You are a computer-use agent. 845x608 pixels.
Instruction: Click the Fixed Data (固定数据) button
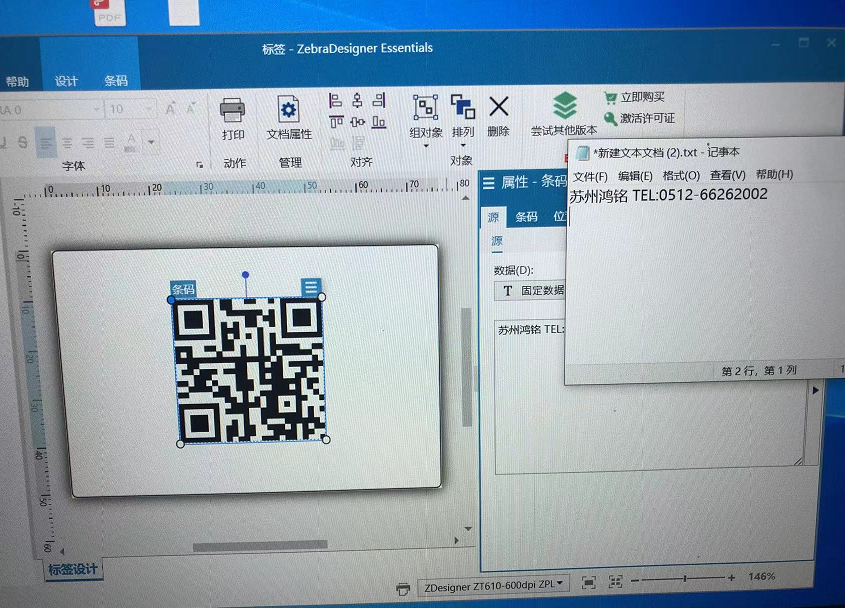pyautogui.click(x=530, y=291)
